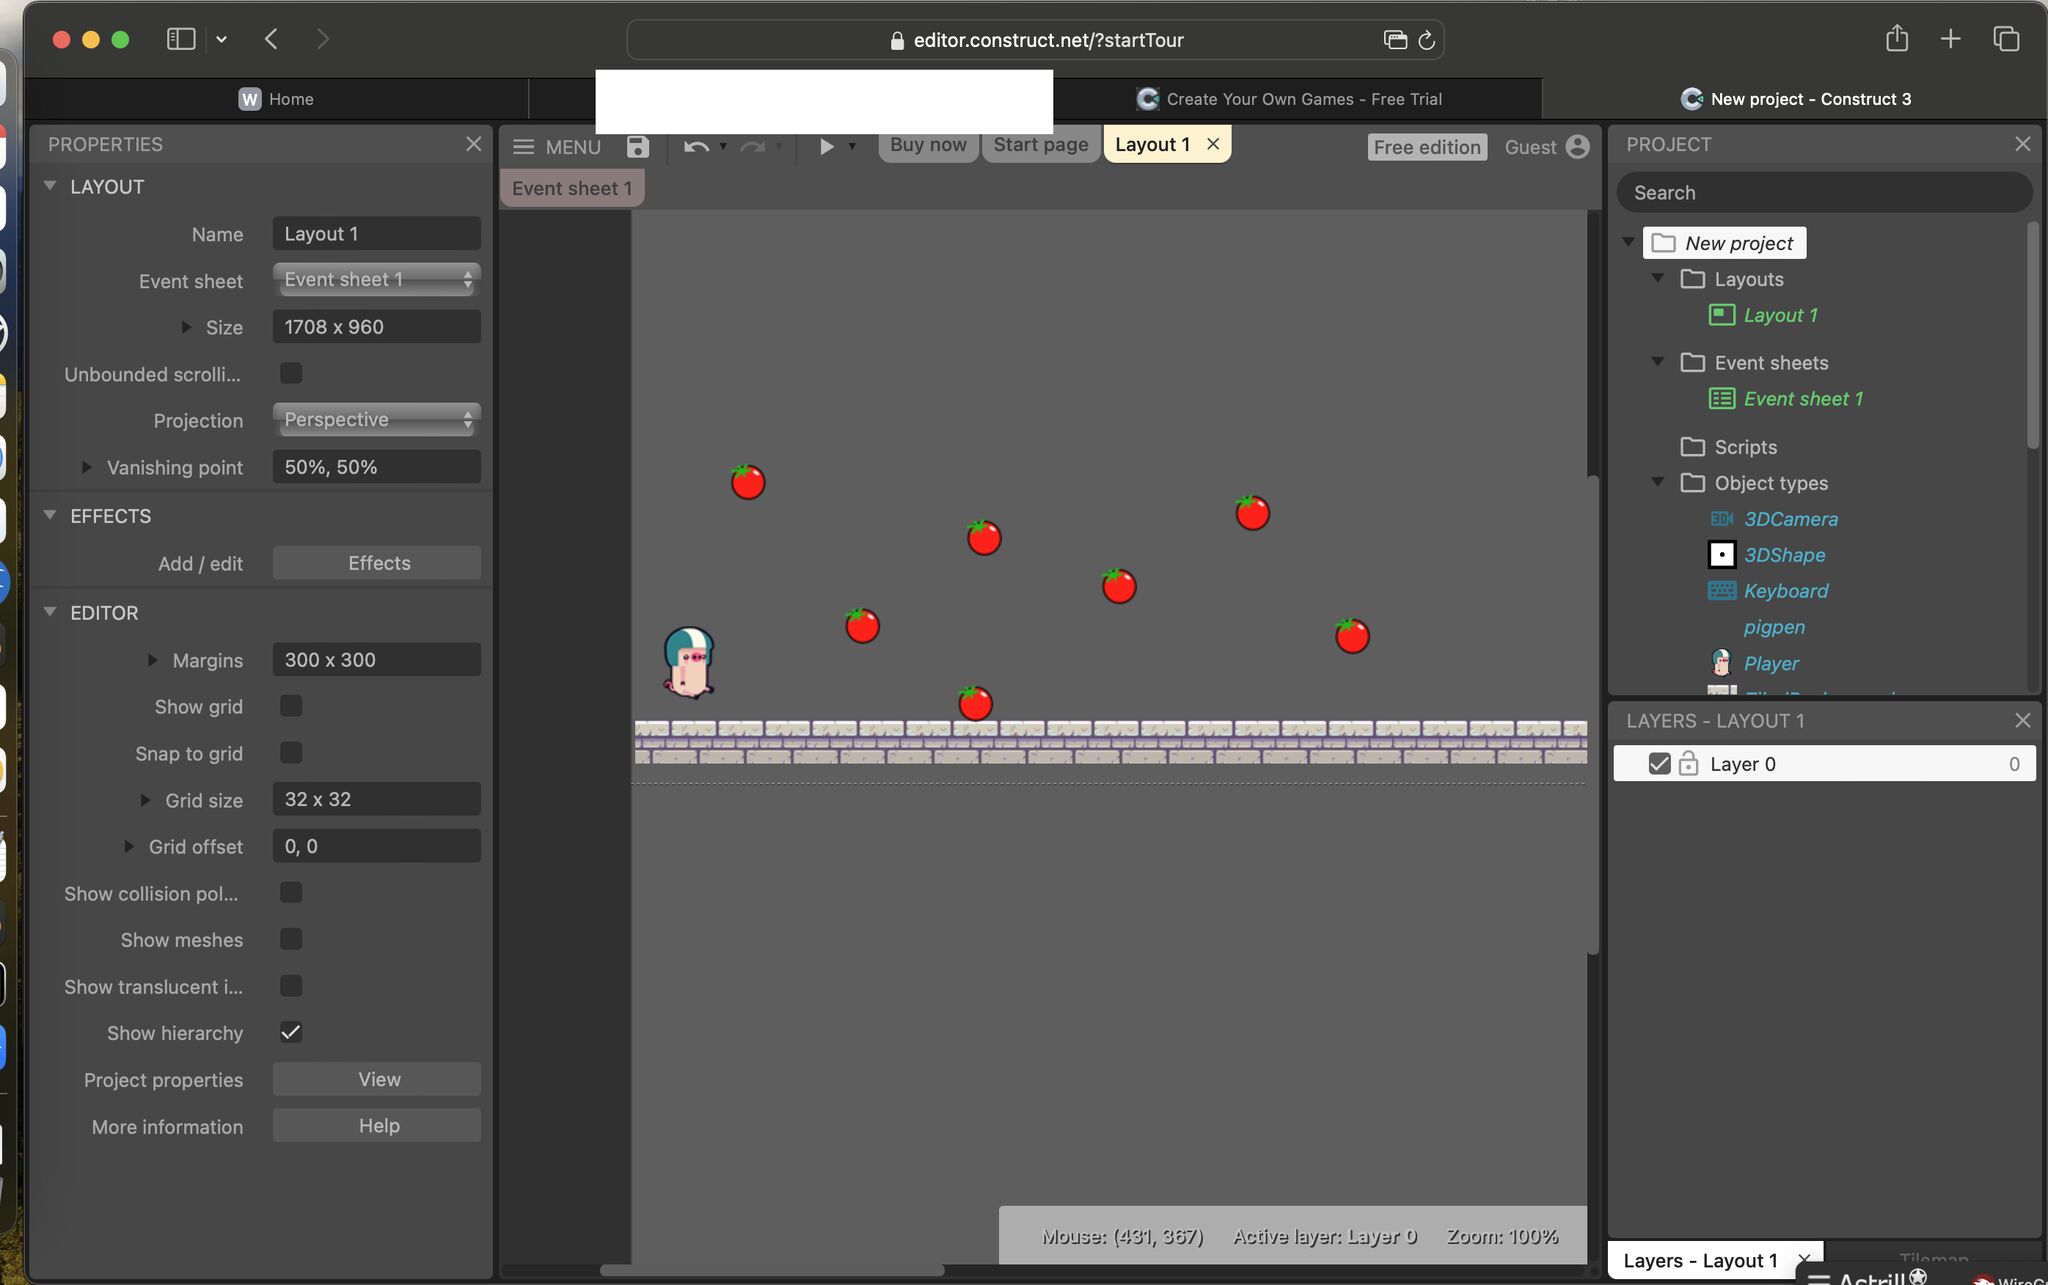This screenshot has width=2048, height=1285.
Task: Save the project using the floppy disk icon
Action: tap(636, 146)
